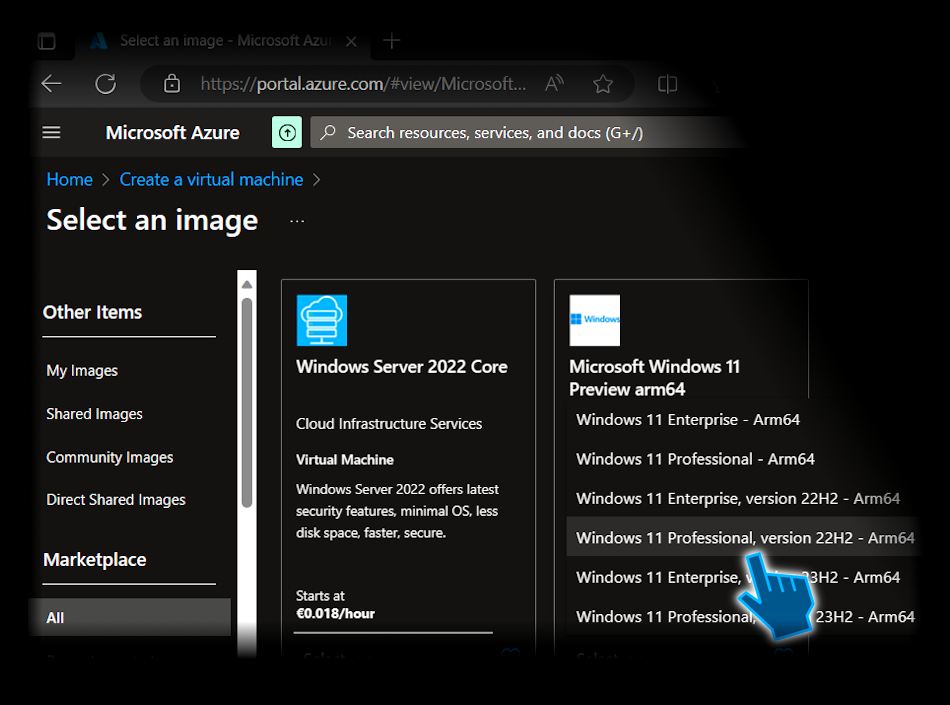950x705 pixels.
Task: Open Microsoft Windows 11 Preview arm64 title
Action: [x=654, y=378]
